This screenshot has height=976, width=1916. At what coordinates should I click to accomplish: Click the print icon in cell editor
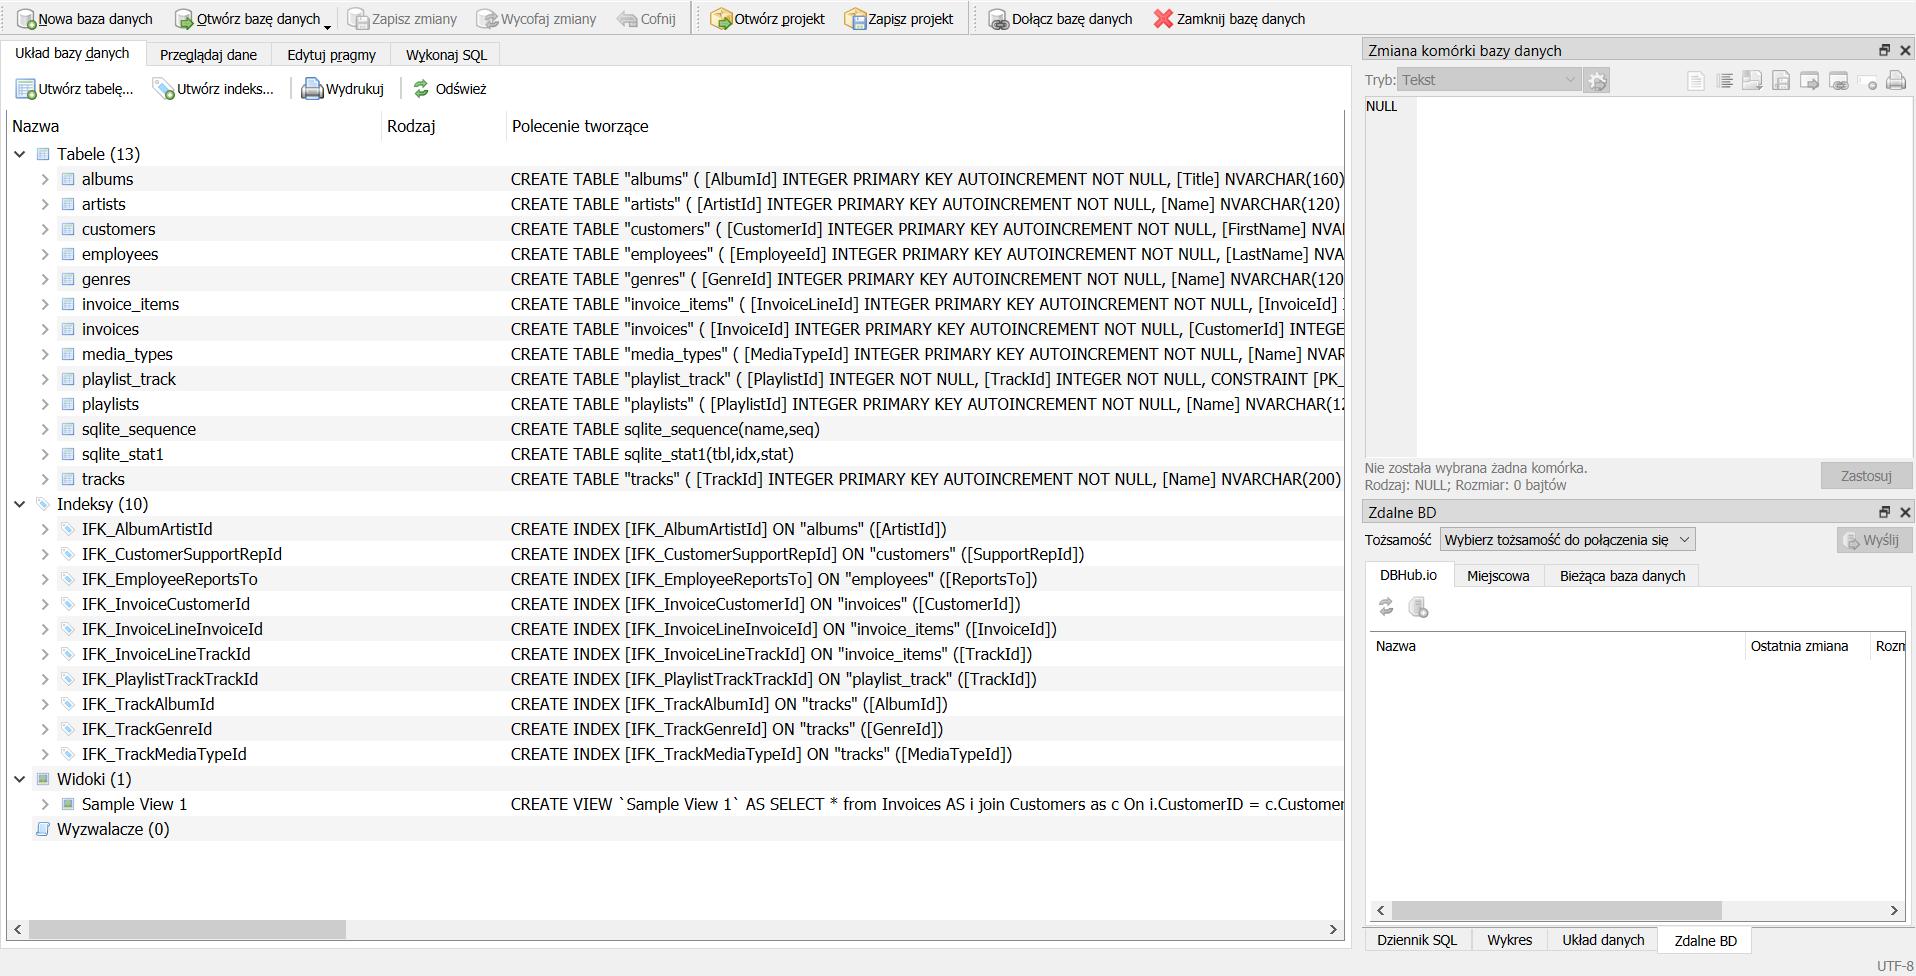point(1896,81)
